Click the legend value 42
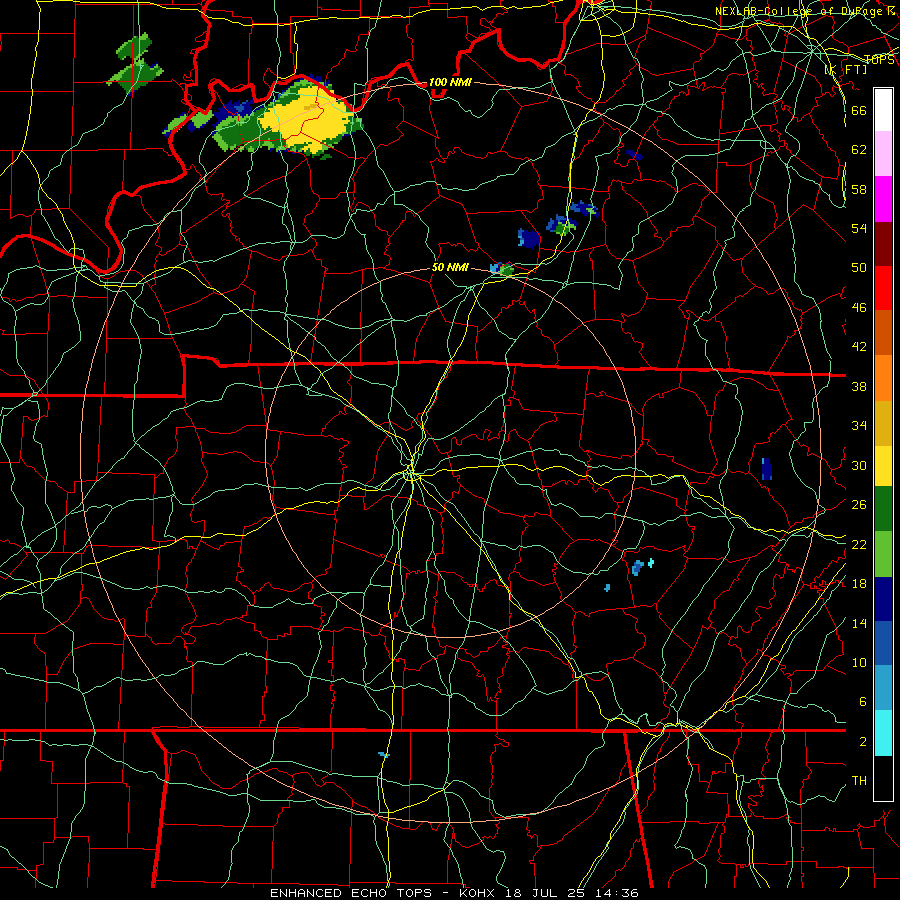900x900 pixels. (x=859, y=347)
